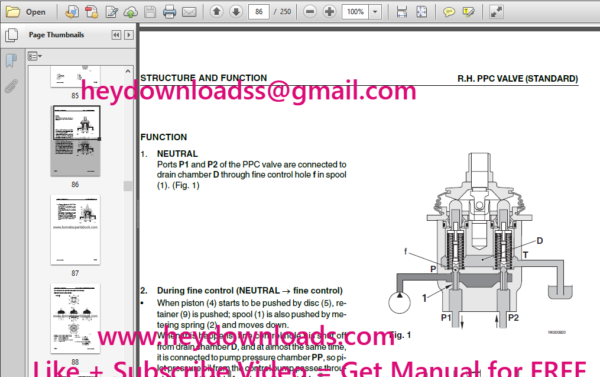Click the print document icon
The image size is (600, 377).
click(169, 12)
